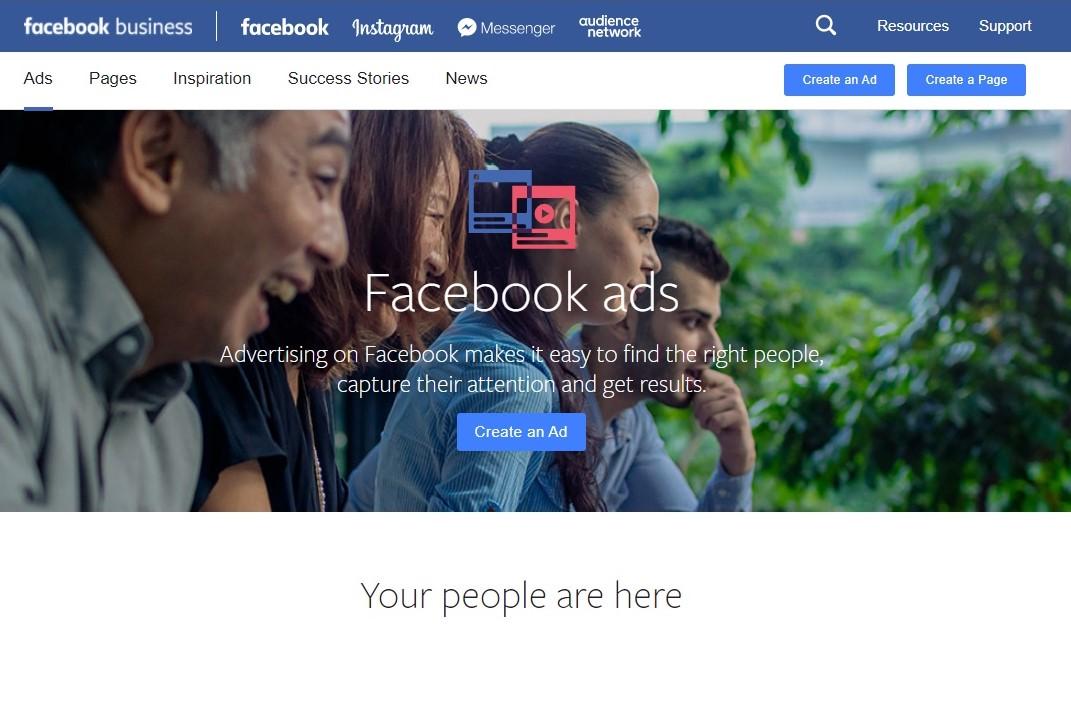This screenshot has height=715, width=1071.
Task: Open the Support menu
Action: (x=1005, y=26)
